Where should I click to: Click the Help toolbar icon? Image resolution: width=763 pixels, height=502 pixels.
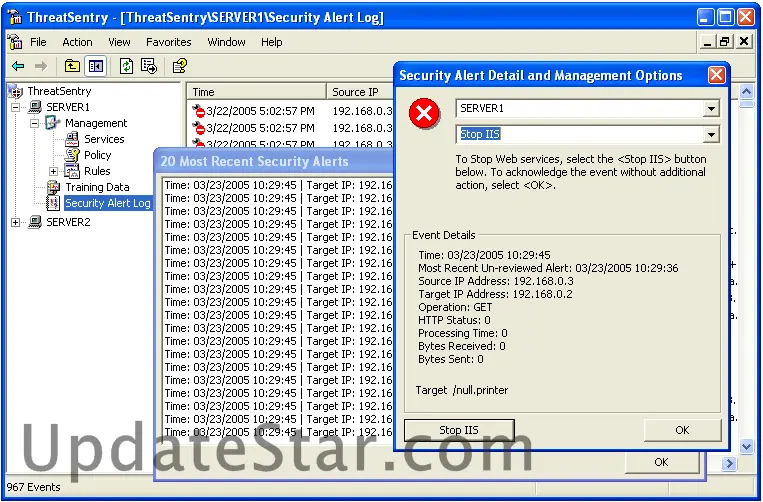click(180, 66)
